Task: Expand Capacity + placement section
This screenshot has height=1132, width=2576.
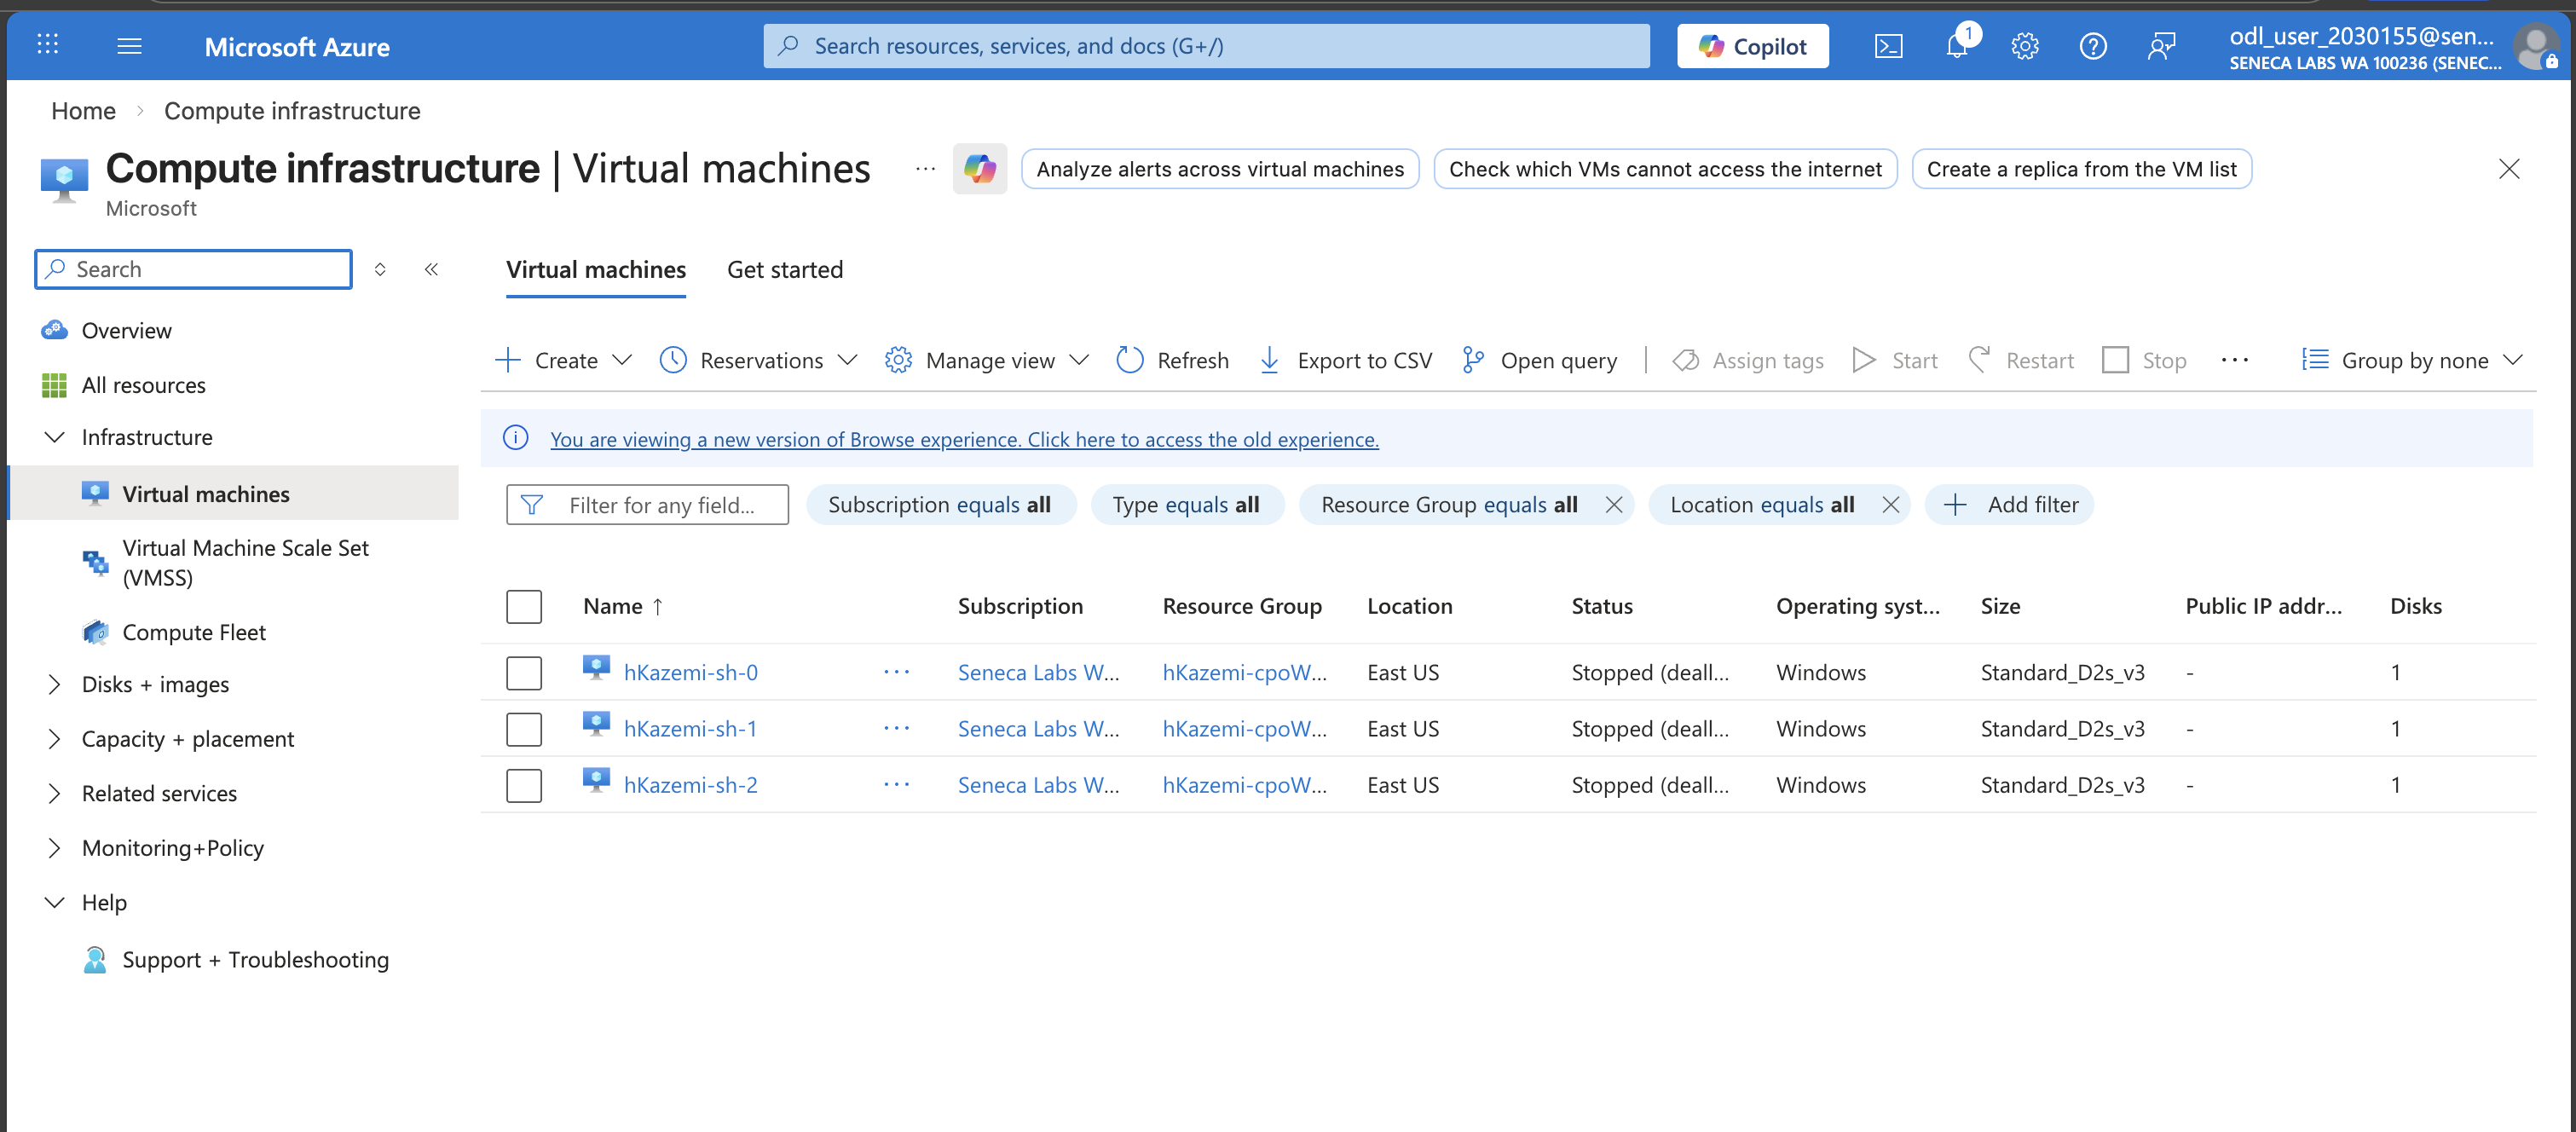Action: coord(55,738)
